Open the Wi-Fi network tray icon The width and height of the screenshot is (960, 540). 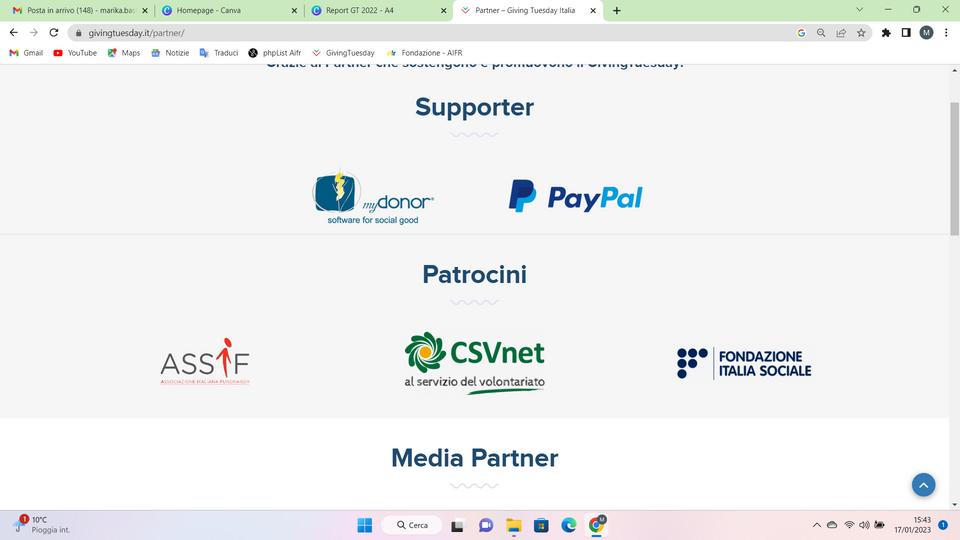click(x=849, y=525)
